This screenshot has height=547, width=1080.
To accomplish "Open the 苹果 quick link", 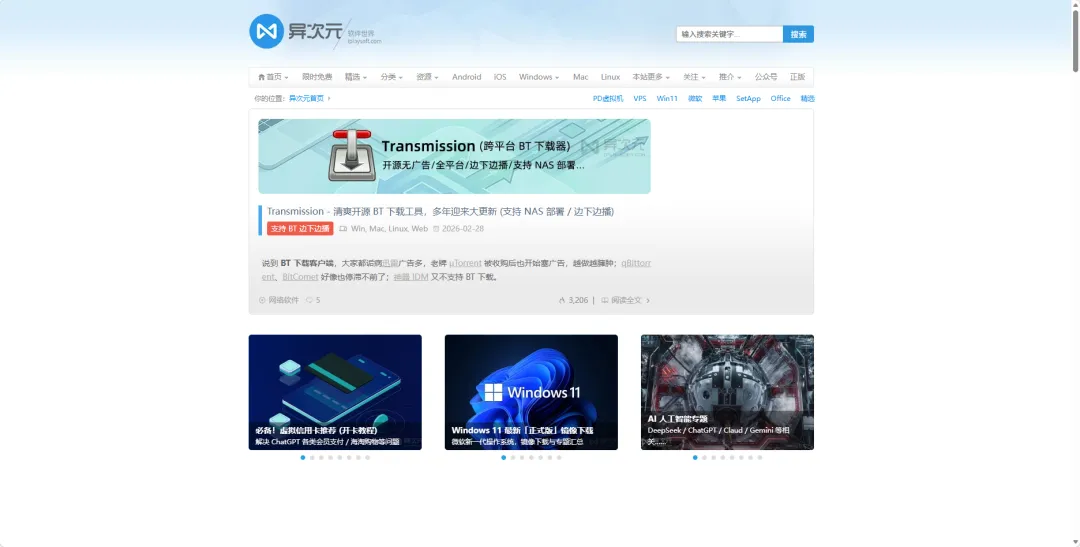I will point(719,99).
